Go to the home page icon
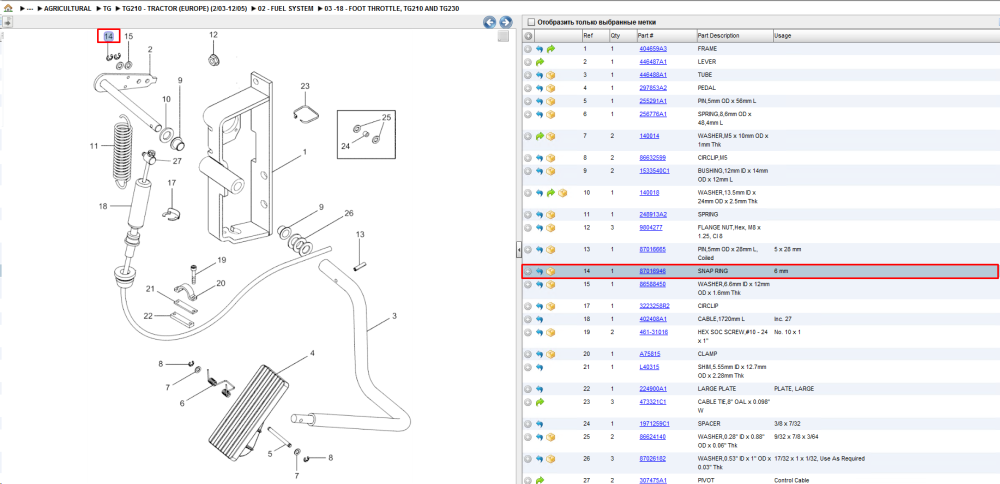The image size is (1000, 484). pyautogui.click(x=8, y=9)
